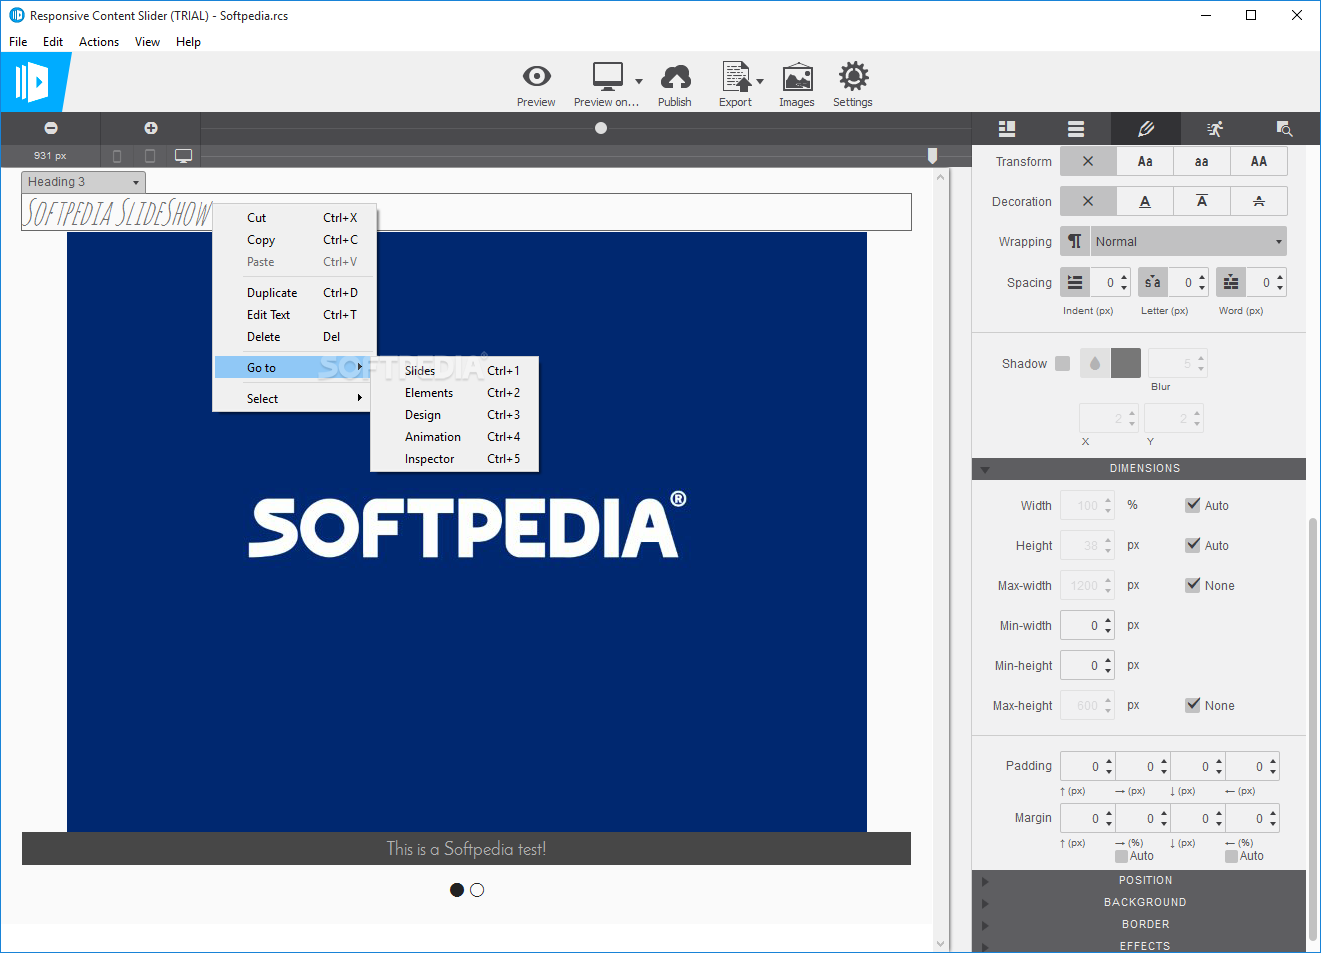1321x953 pixels.
Task: Click the zoom slider handle
Action: click(x=601, y=128)
